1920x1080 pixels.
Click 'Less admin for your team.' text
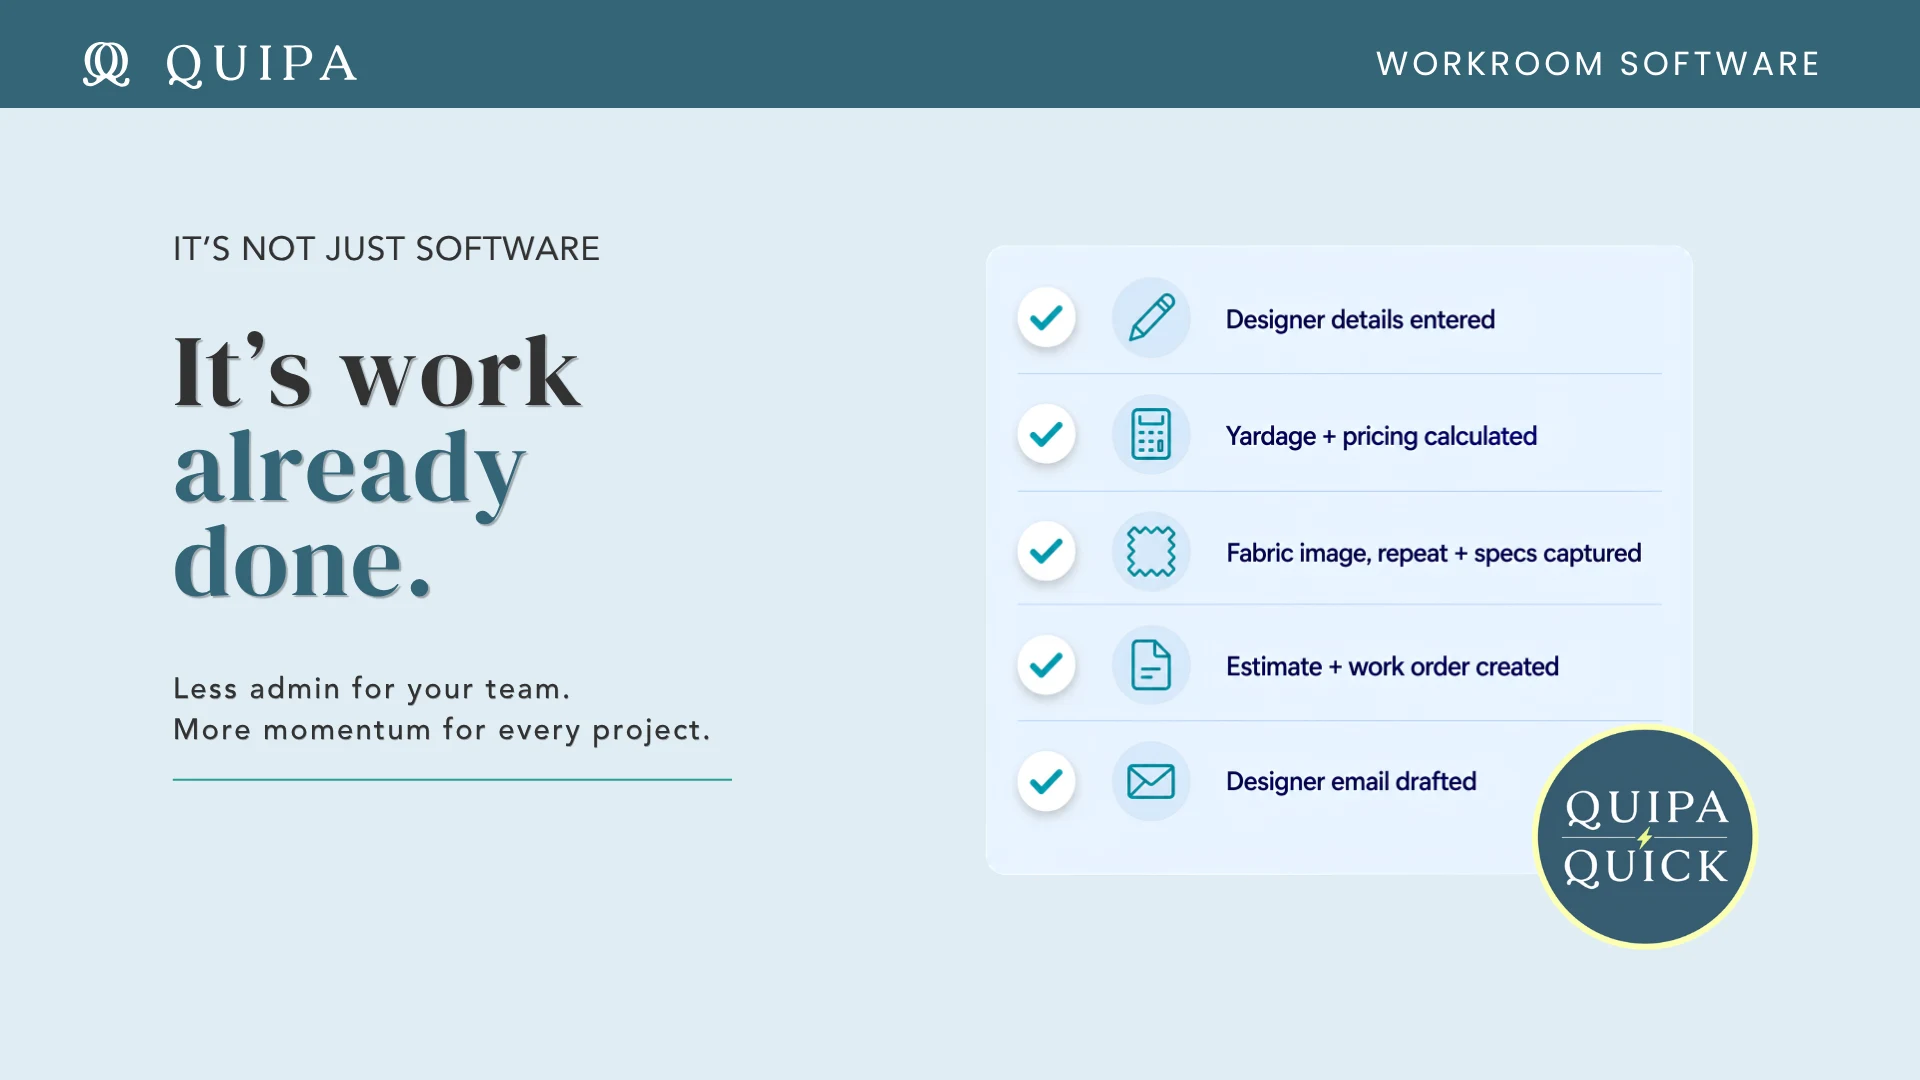click(371, 689)
